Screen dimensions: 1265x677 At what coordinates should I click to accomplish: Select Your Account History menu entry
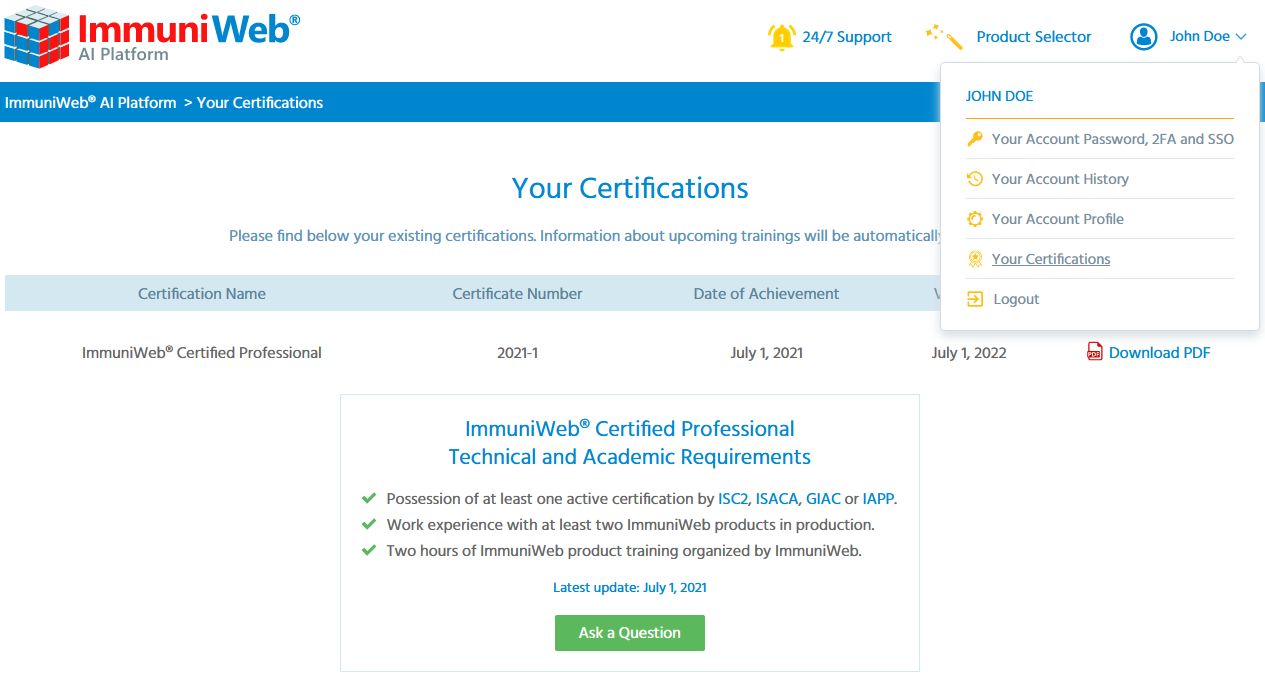click(x=1060, y=179)
